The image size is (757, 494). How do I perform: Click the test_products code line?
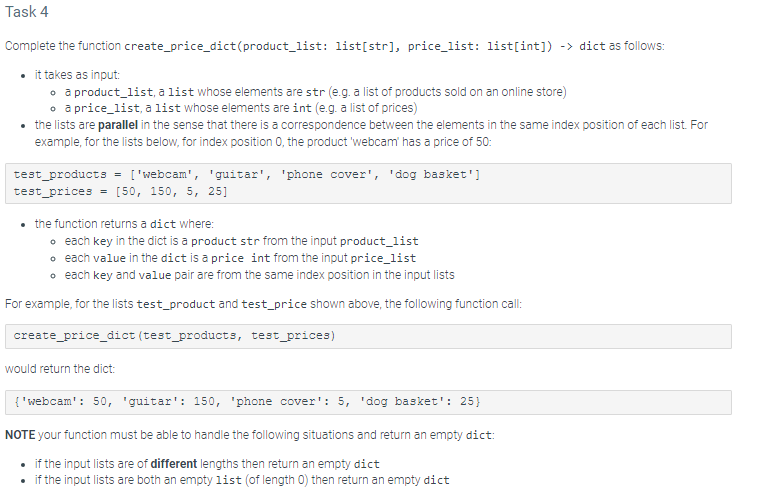click(247, 174)
